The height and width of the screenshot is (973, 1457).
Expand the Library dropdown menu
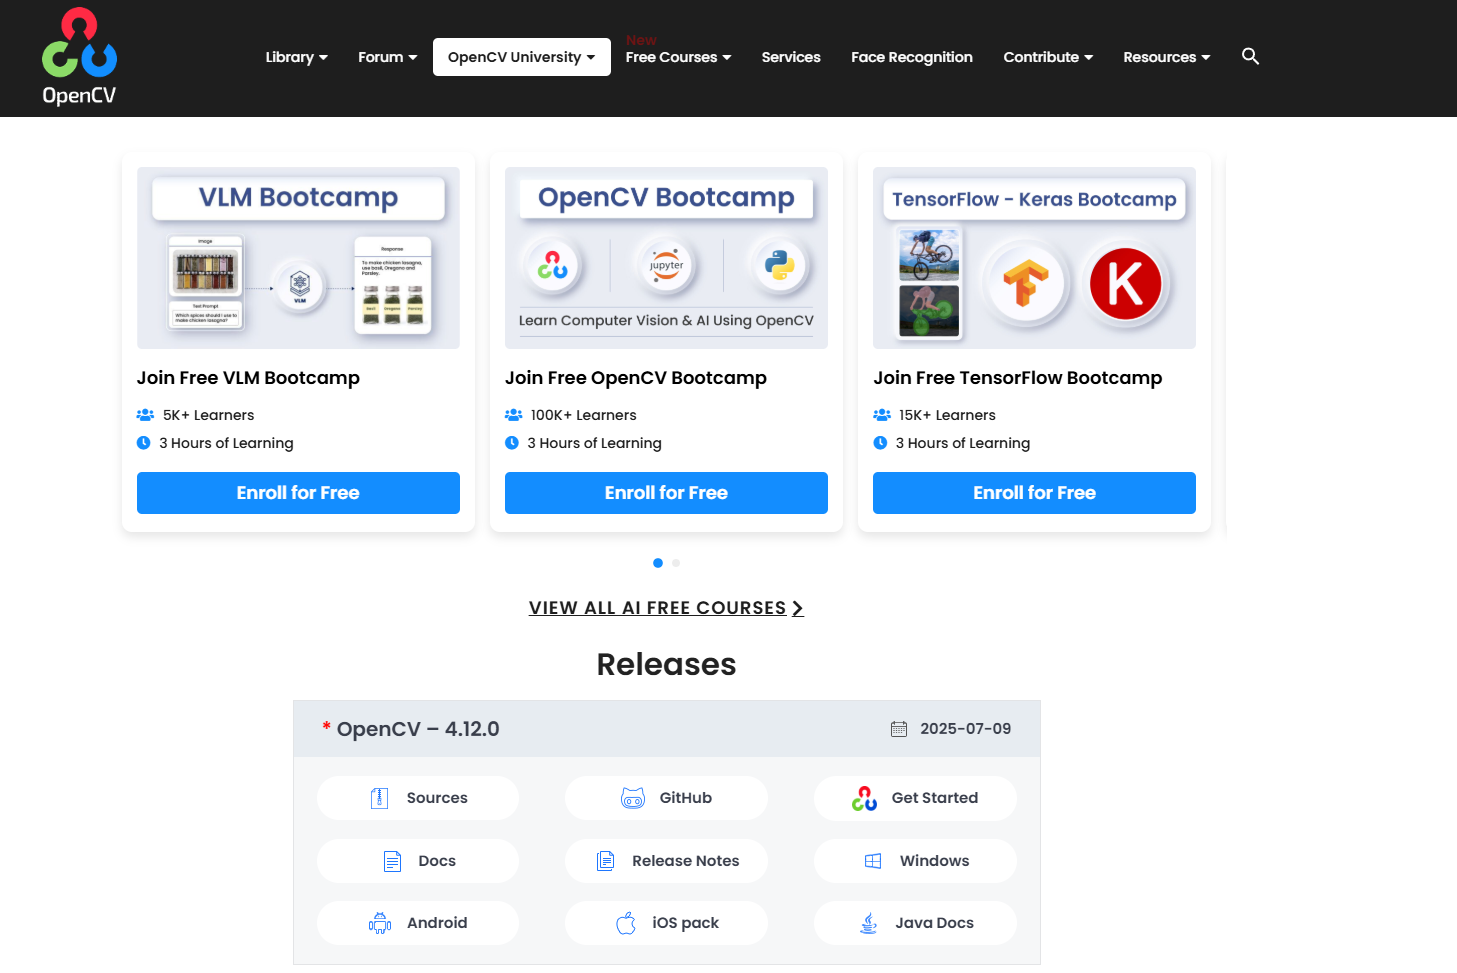296,57
